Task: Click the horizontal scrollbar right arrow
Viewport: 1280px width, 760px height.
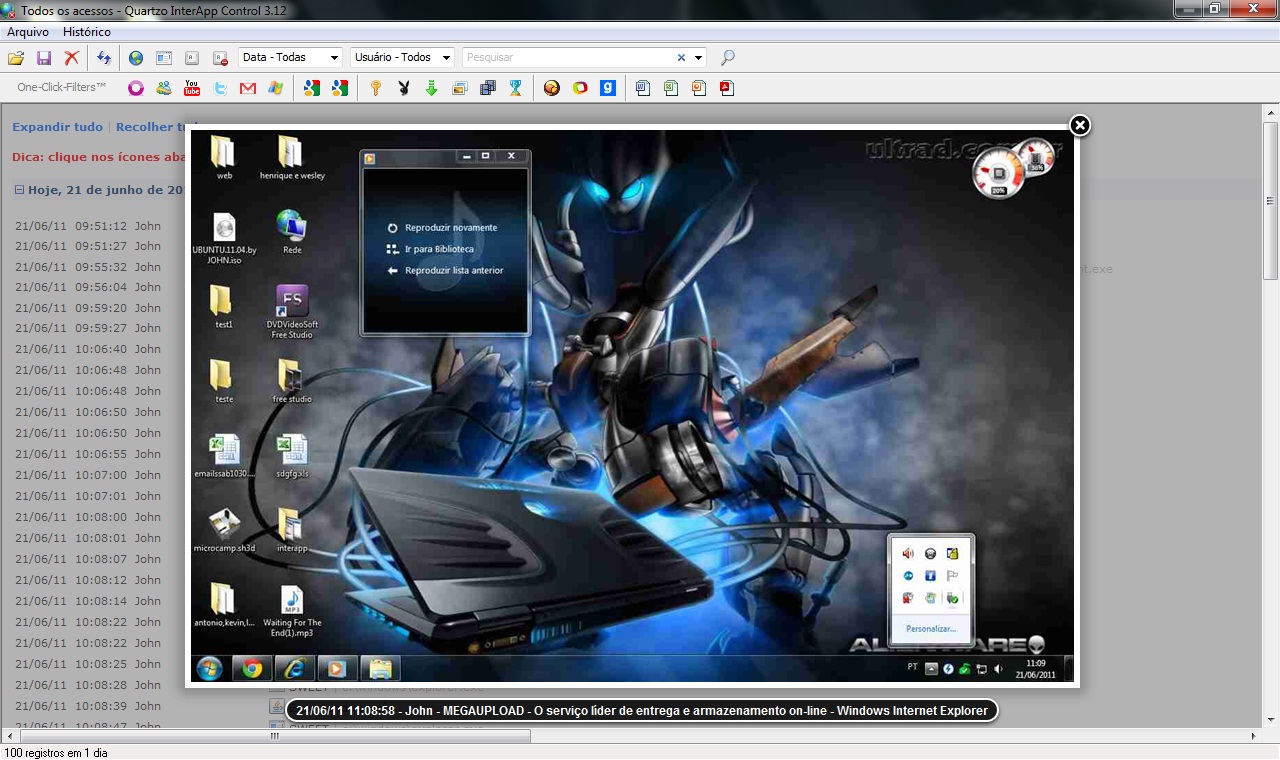Action: [1254, 735]
